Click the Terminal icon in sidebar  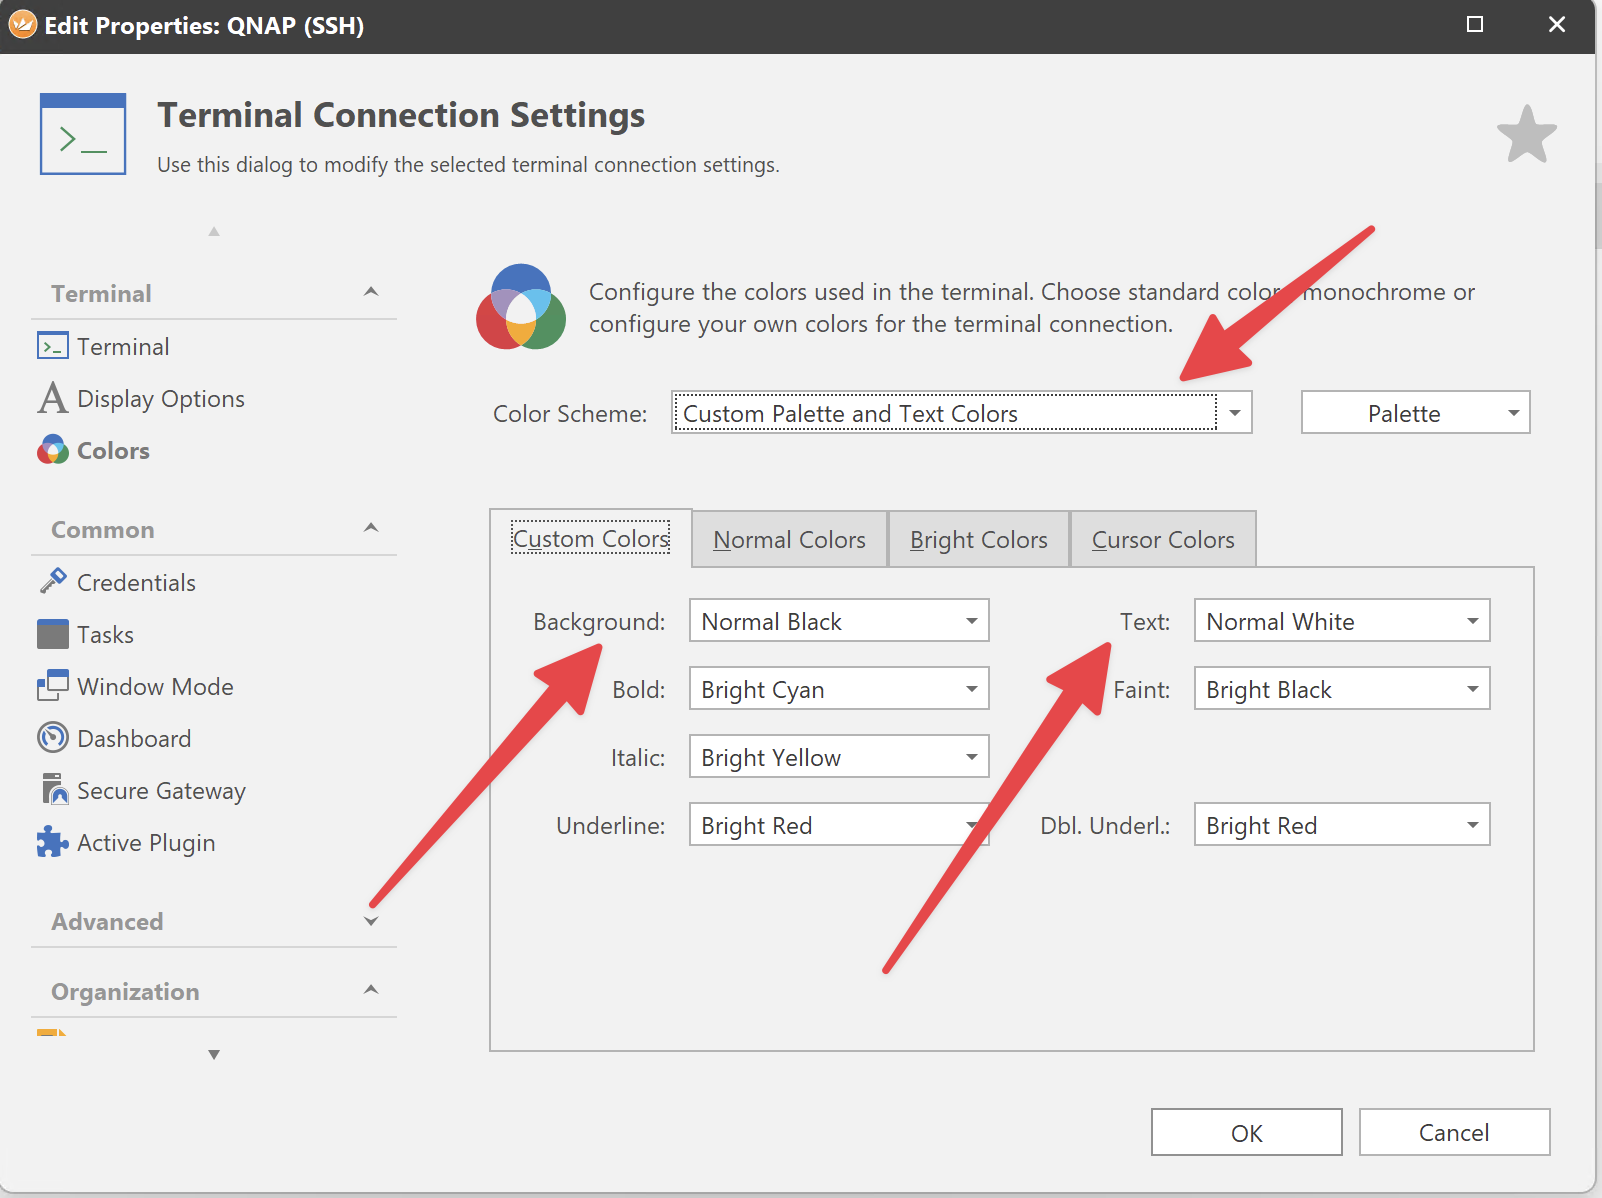pos(53,346)
